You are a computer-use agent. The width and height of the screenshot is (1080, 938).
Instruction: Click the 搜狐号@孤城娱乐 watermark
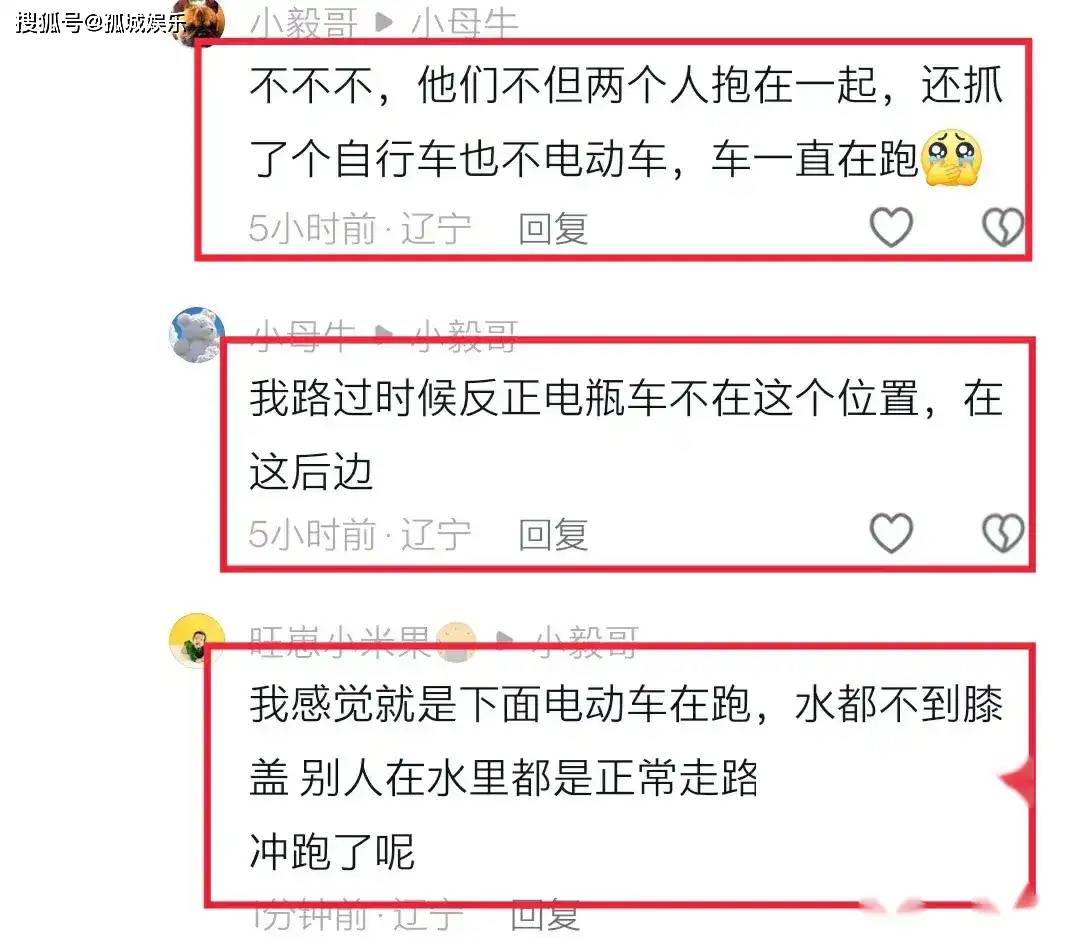[101, 22]
